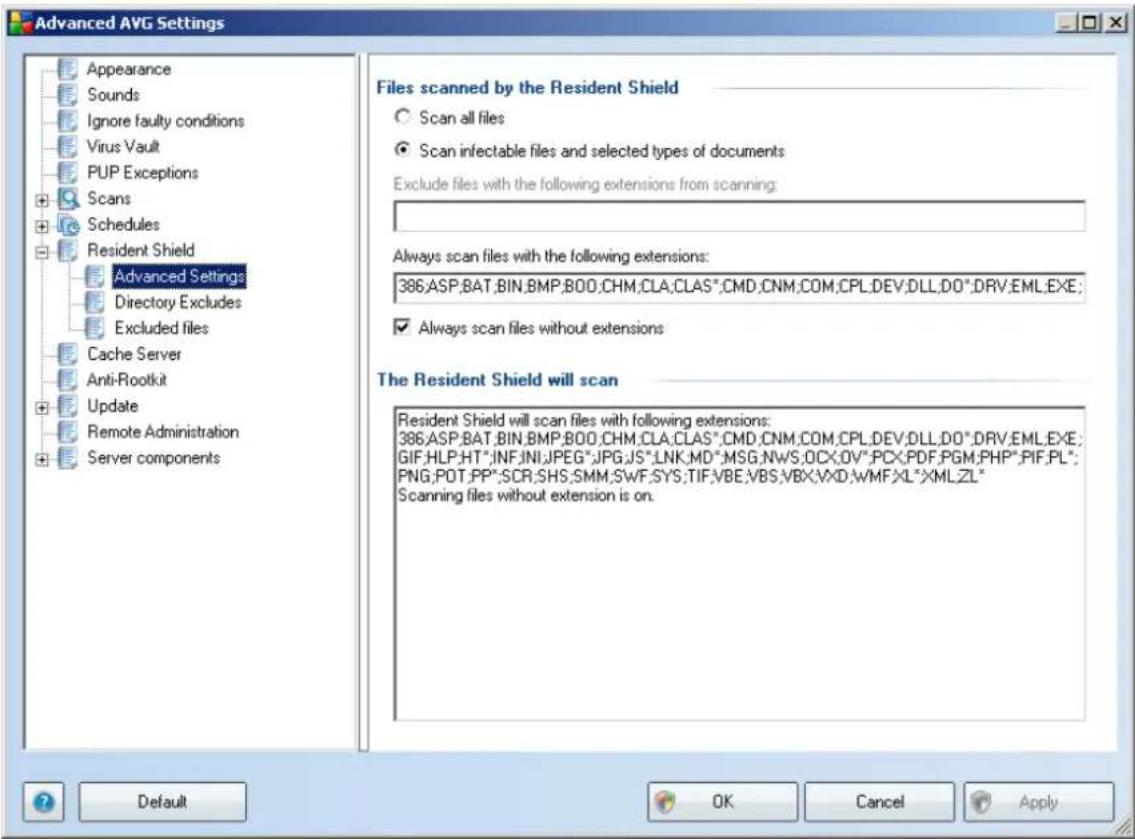Click the always scan extensions field
Screen dimensions: 1135x839
click(x=739, y=287)
